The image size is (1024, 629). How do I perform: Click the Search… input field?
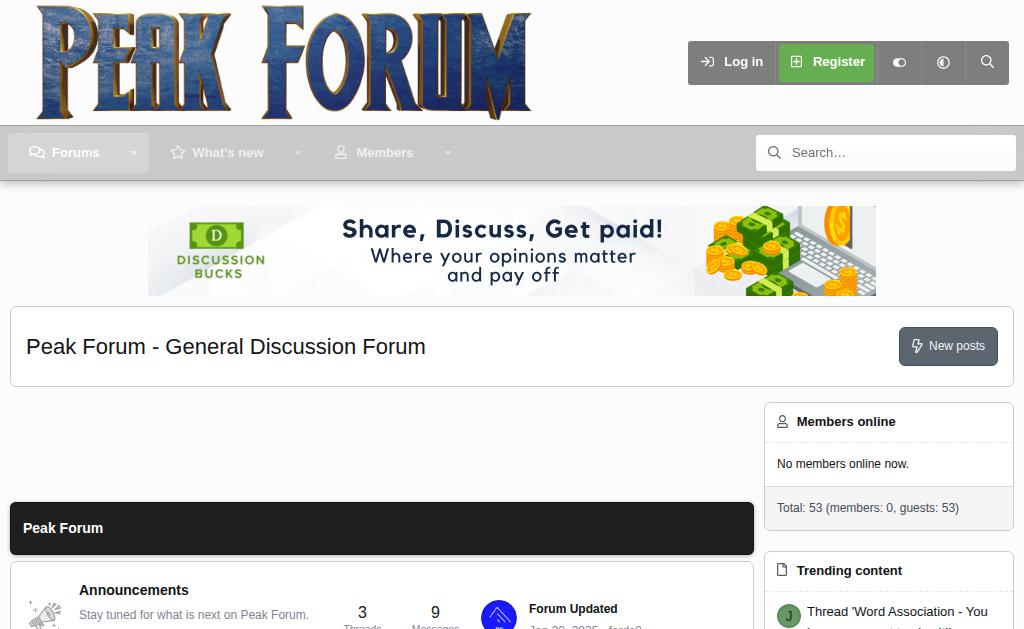tap(886, 153)
